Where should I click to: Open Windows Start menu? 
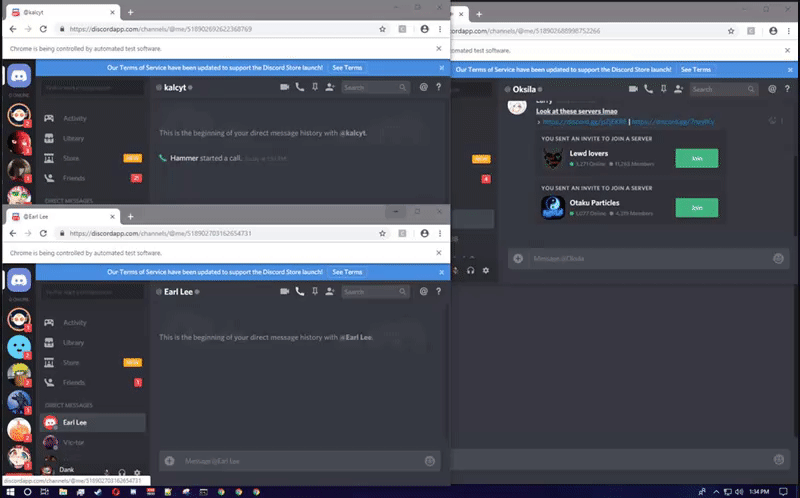pos(10,492)
